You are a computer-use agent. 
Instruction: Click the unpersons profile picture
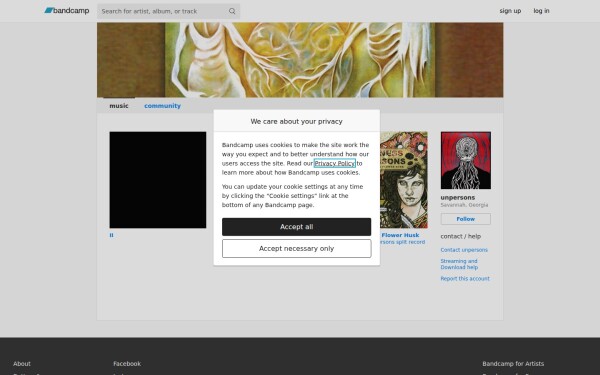coord(466,160)
